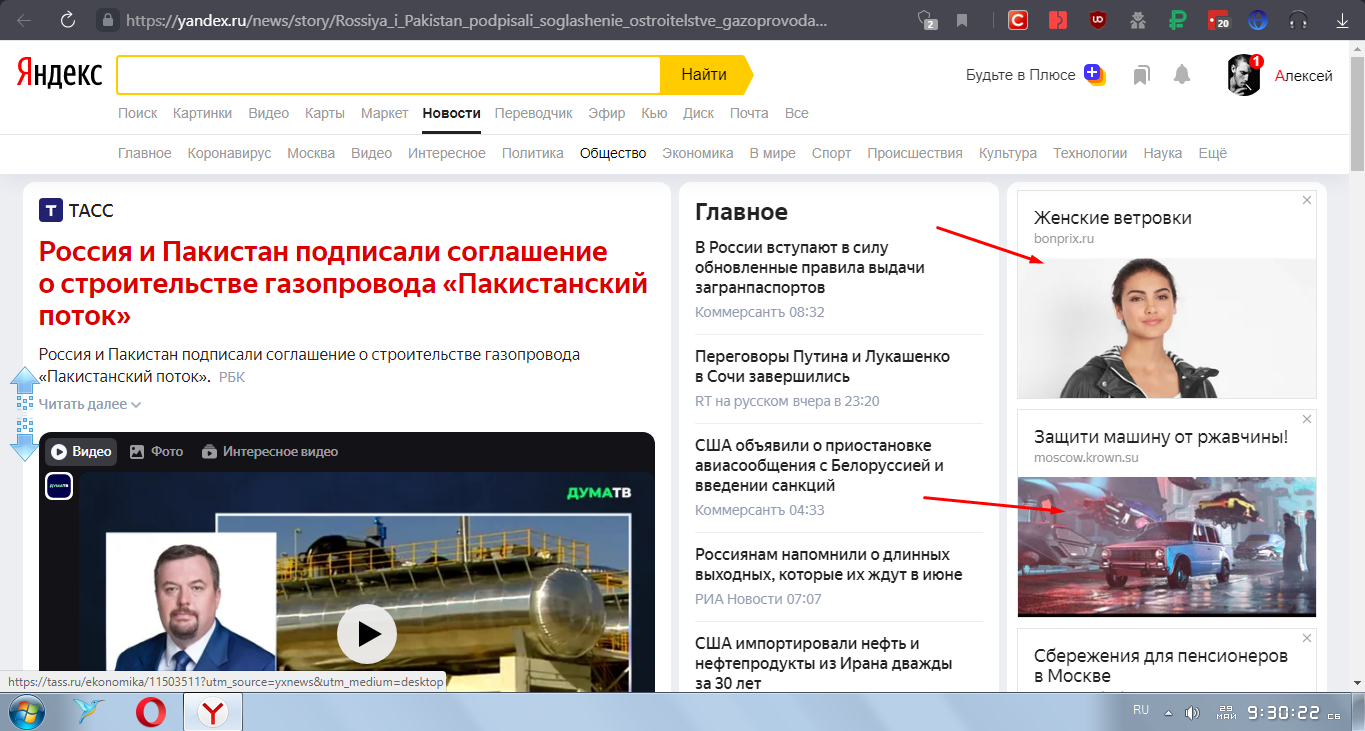
Task: Select the Видео media tab in player
Action: tap(82, 451)
